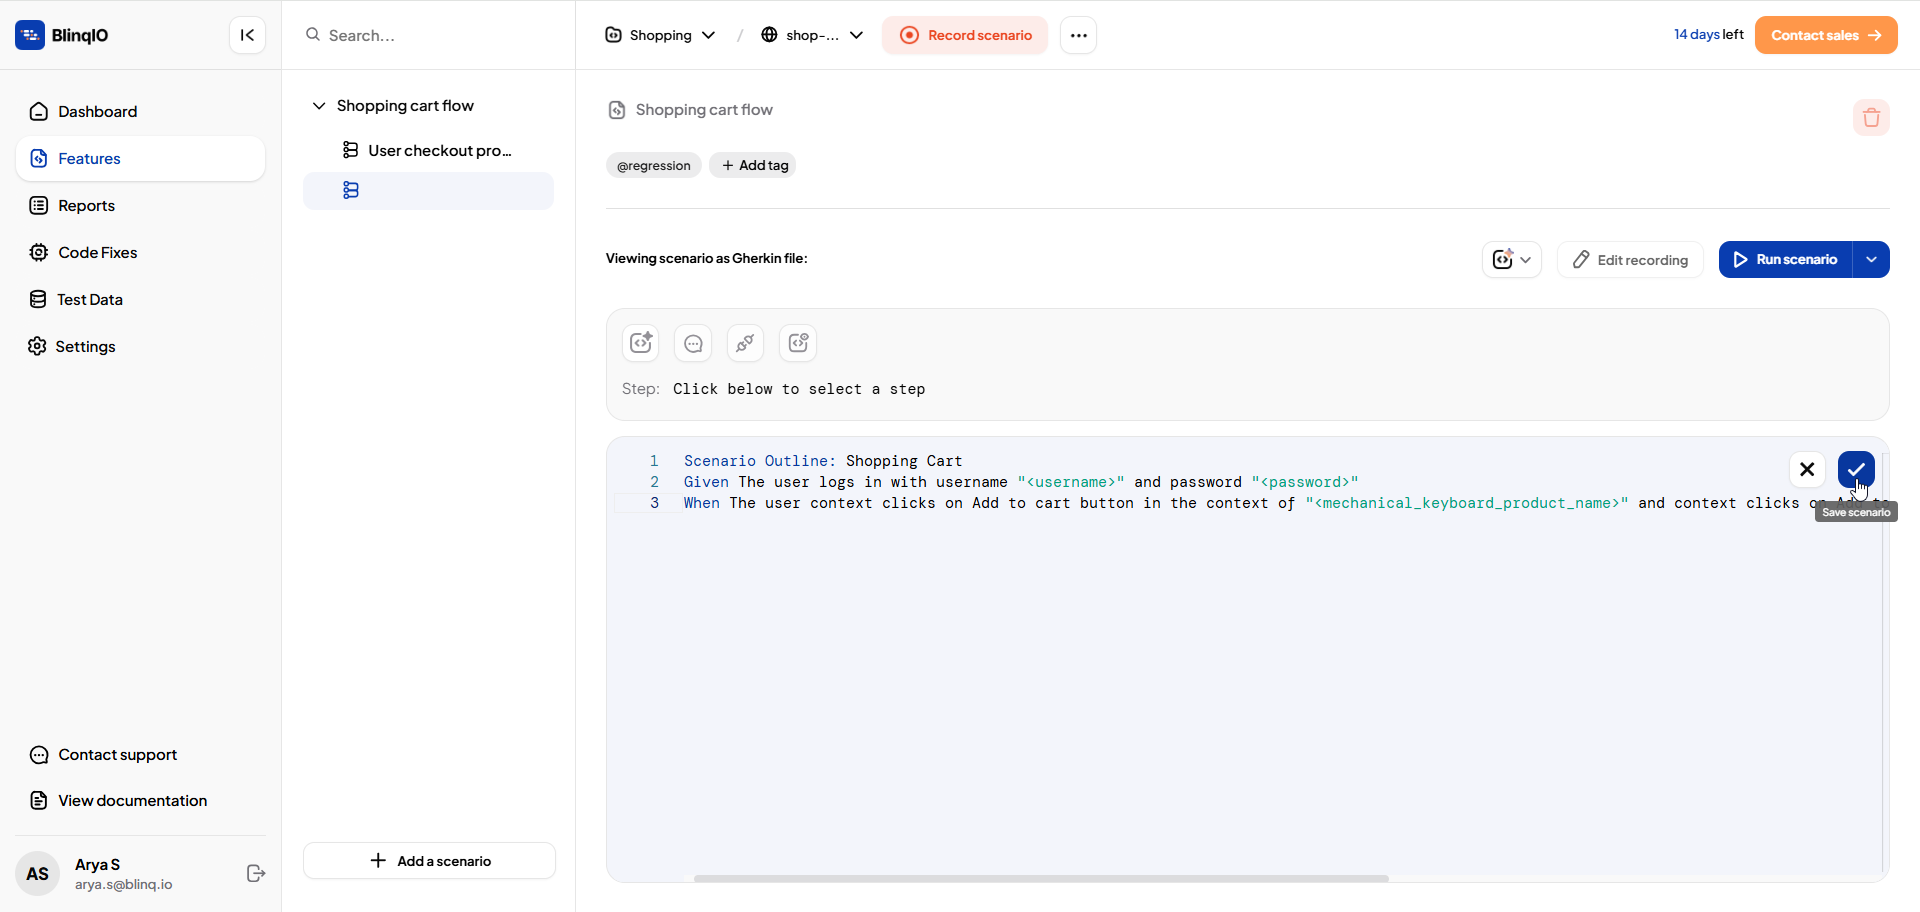Go to Features section
The height and width of the screenshot is (912, 1920).
[x=140, y=158]
